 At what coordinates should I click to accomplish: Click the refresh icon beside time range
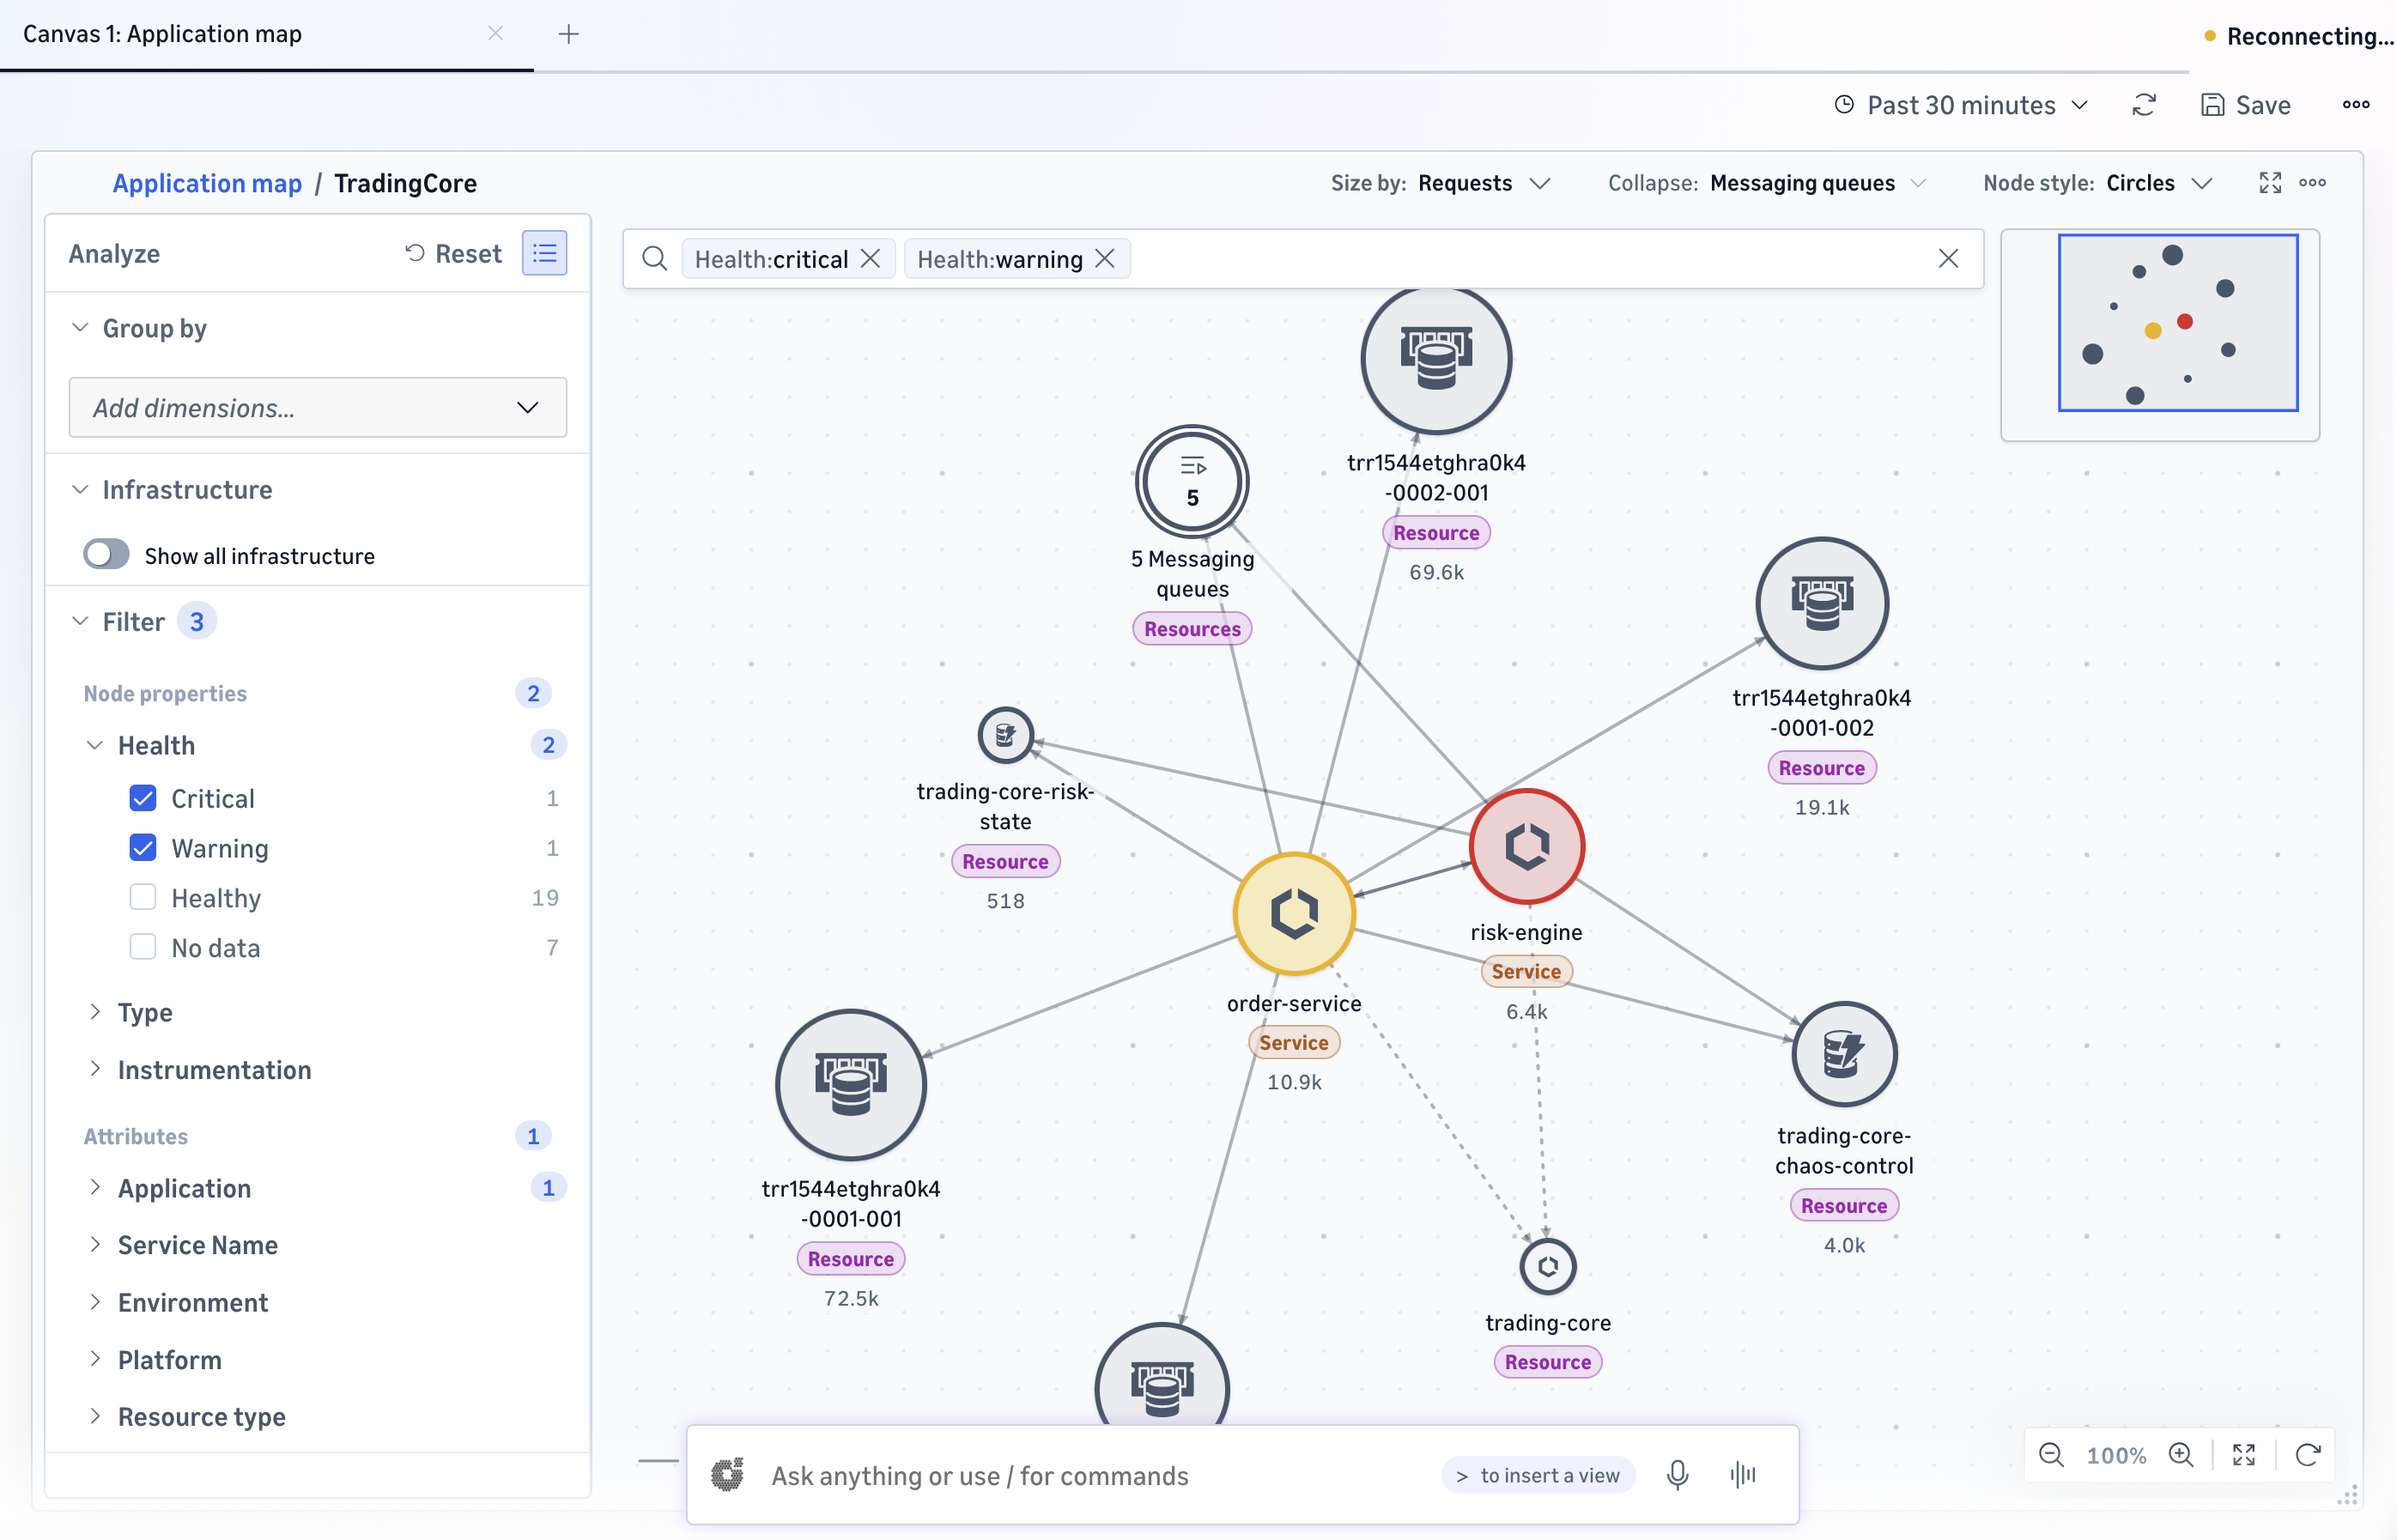pos(2144,105)
